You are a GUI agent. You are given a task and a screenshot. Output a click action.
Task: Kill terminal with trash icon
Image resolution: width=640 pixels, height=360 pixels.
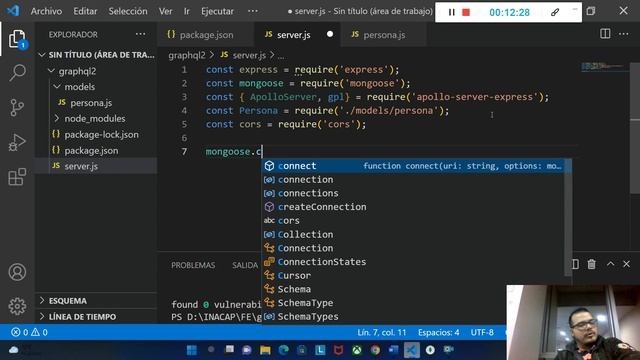[591, 264]
